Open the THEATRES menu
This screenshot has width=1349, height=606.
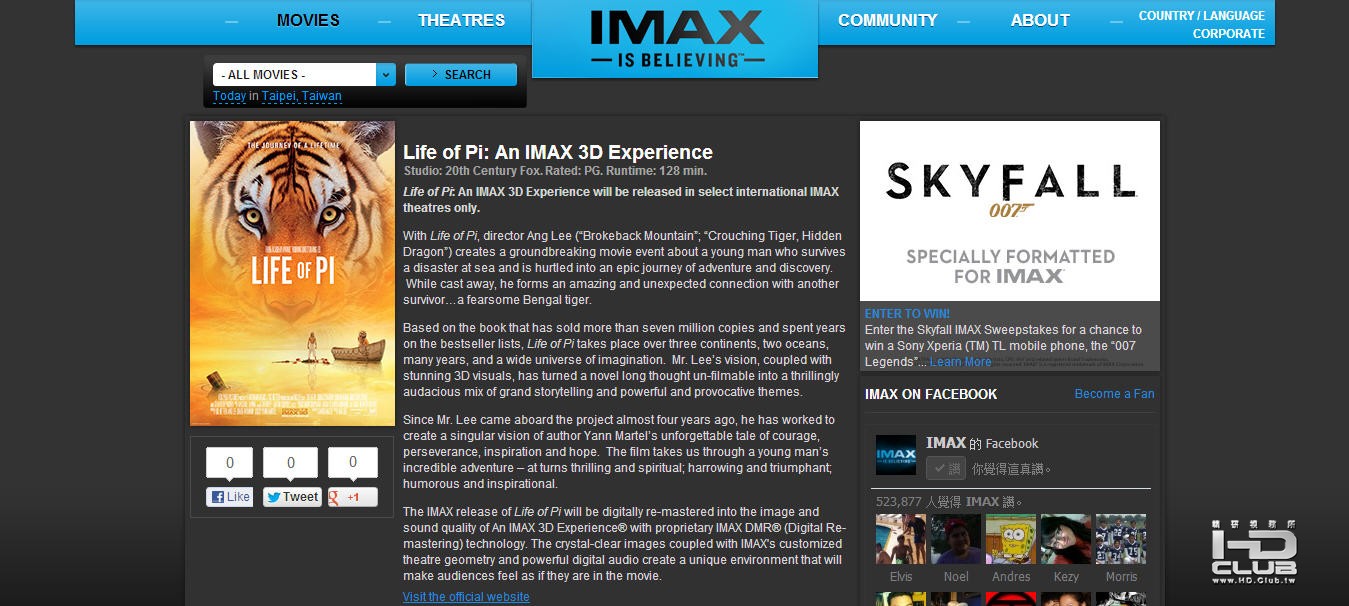point(461,20)
